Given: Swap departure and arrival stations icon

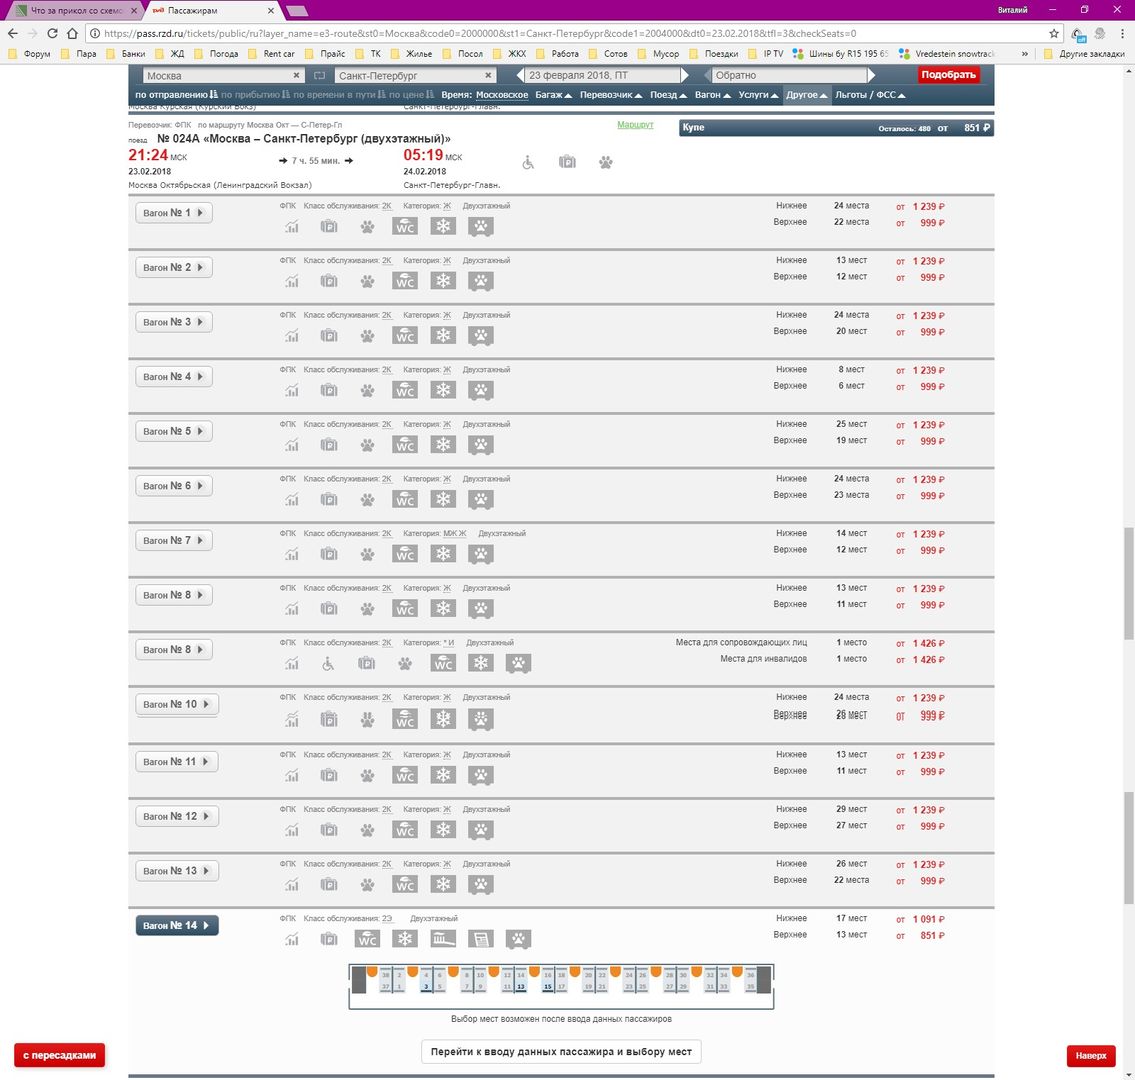Looking at the screenshot, I should (x=319, y=76).
